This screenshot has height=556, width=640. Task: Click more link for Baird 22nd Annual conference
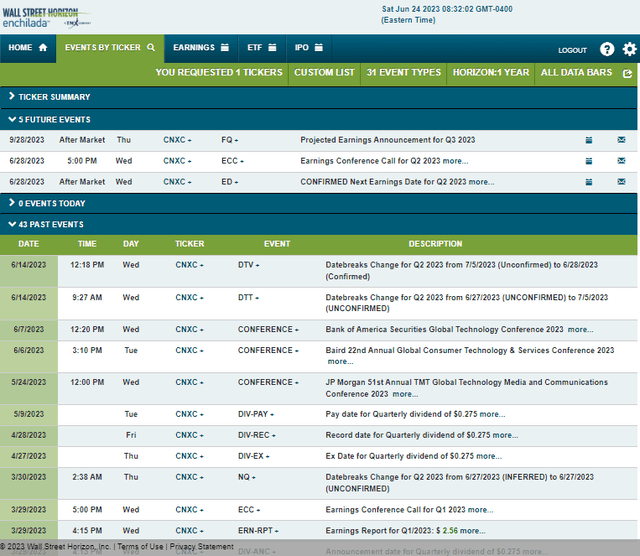340,361
